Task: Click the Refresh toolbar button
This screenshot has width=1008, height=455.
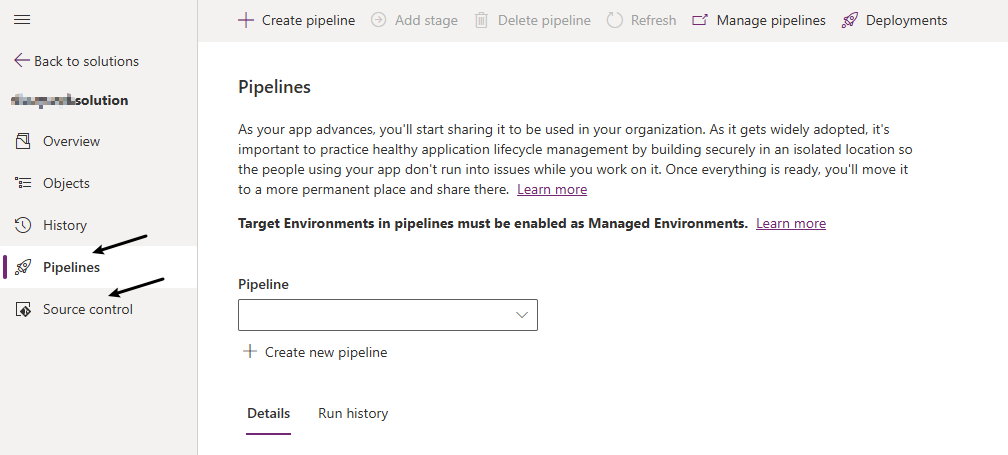Action: (642, 20)
